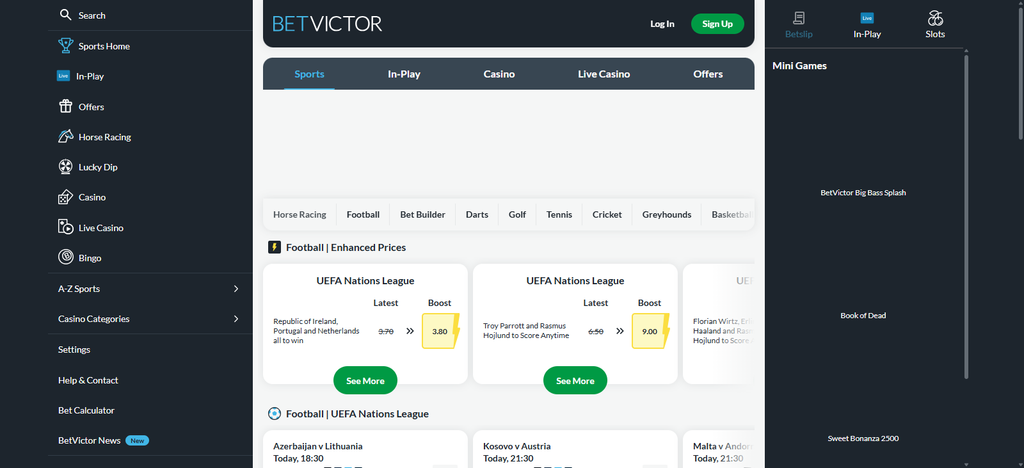This screenshot has height=468, width=1024.
Task: Open Casino via the dice icon
Action: pos(65,197)
